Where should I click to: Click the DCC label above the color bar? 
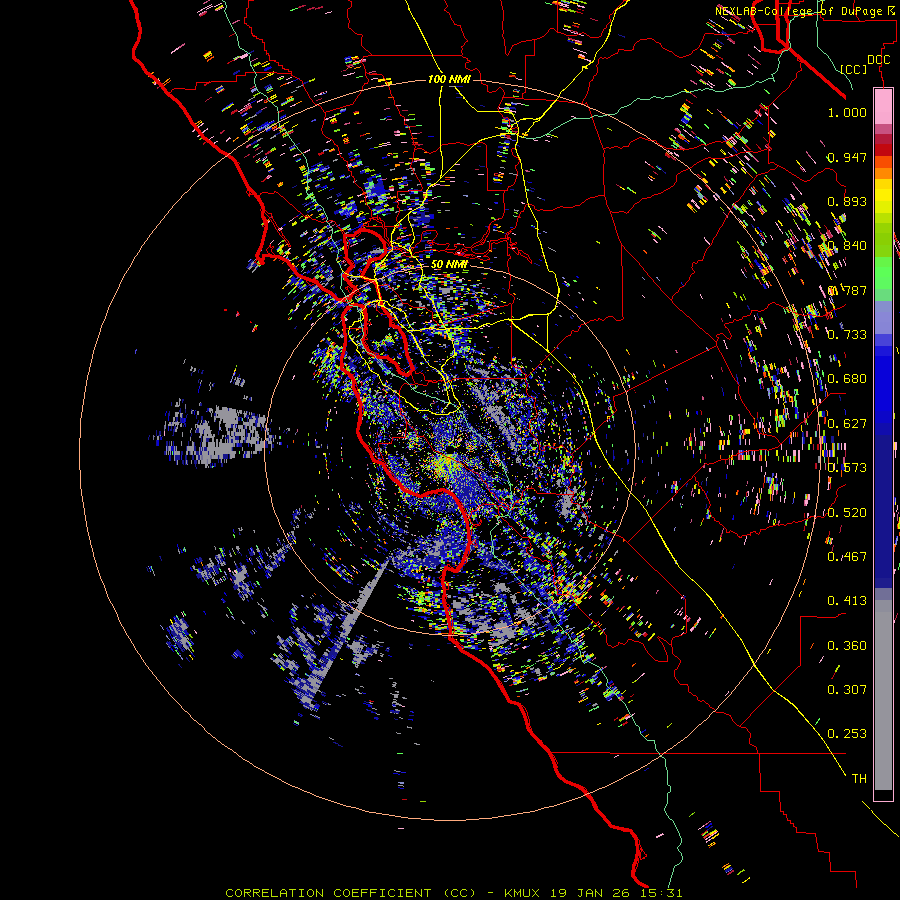pyautogui.click(x=879, y=59)
